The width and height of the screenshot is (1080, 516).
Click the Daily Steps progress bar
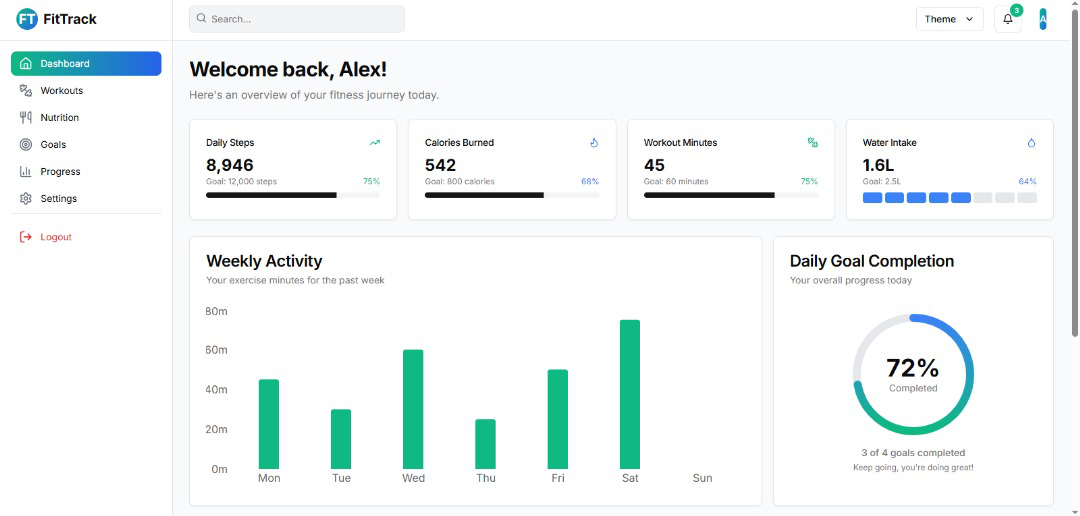point(293,195)
